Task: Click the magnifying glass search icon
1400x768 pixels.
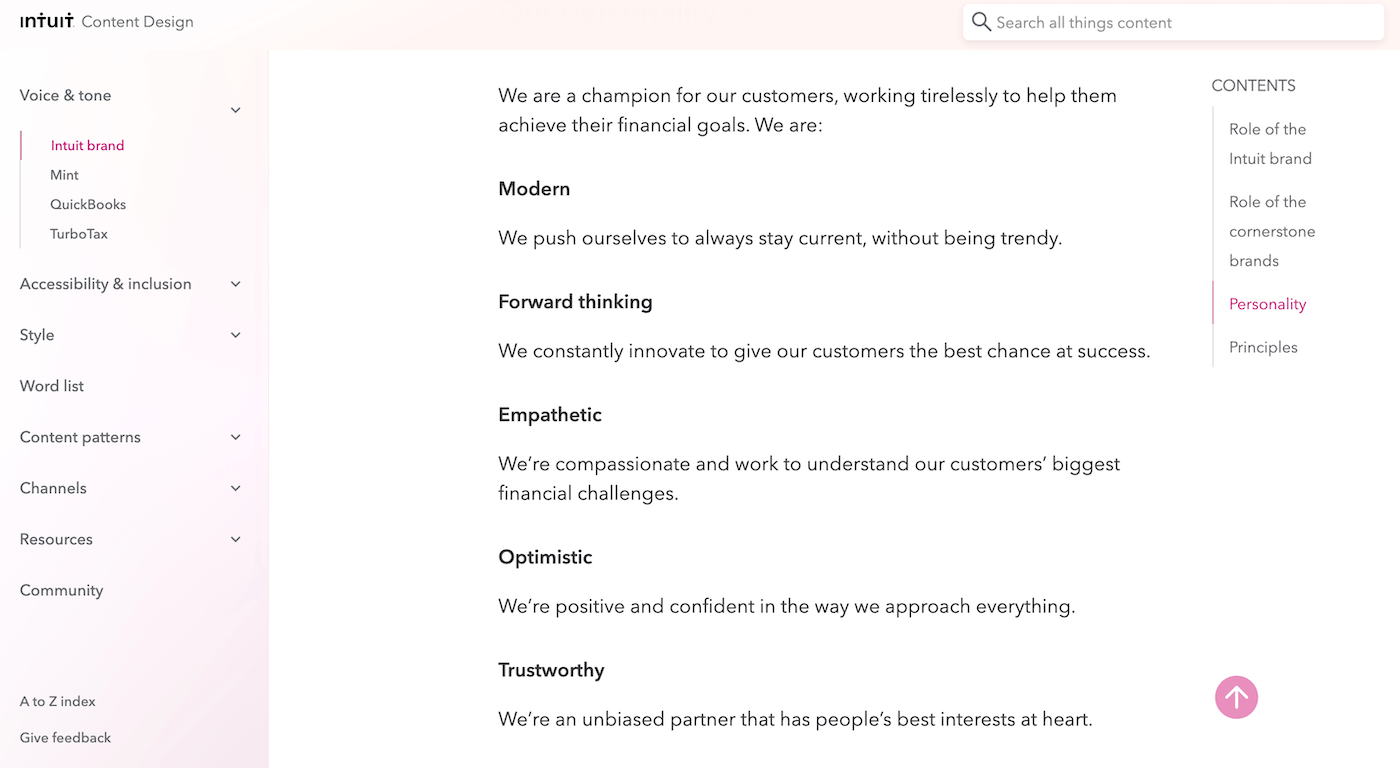Action: [981, 22]
